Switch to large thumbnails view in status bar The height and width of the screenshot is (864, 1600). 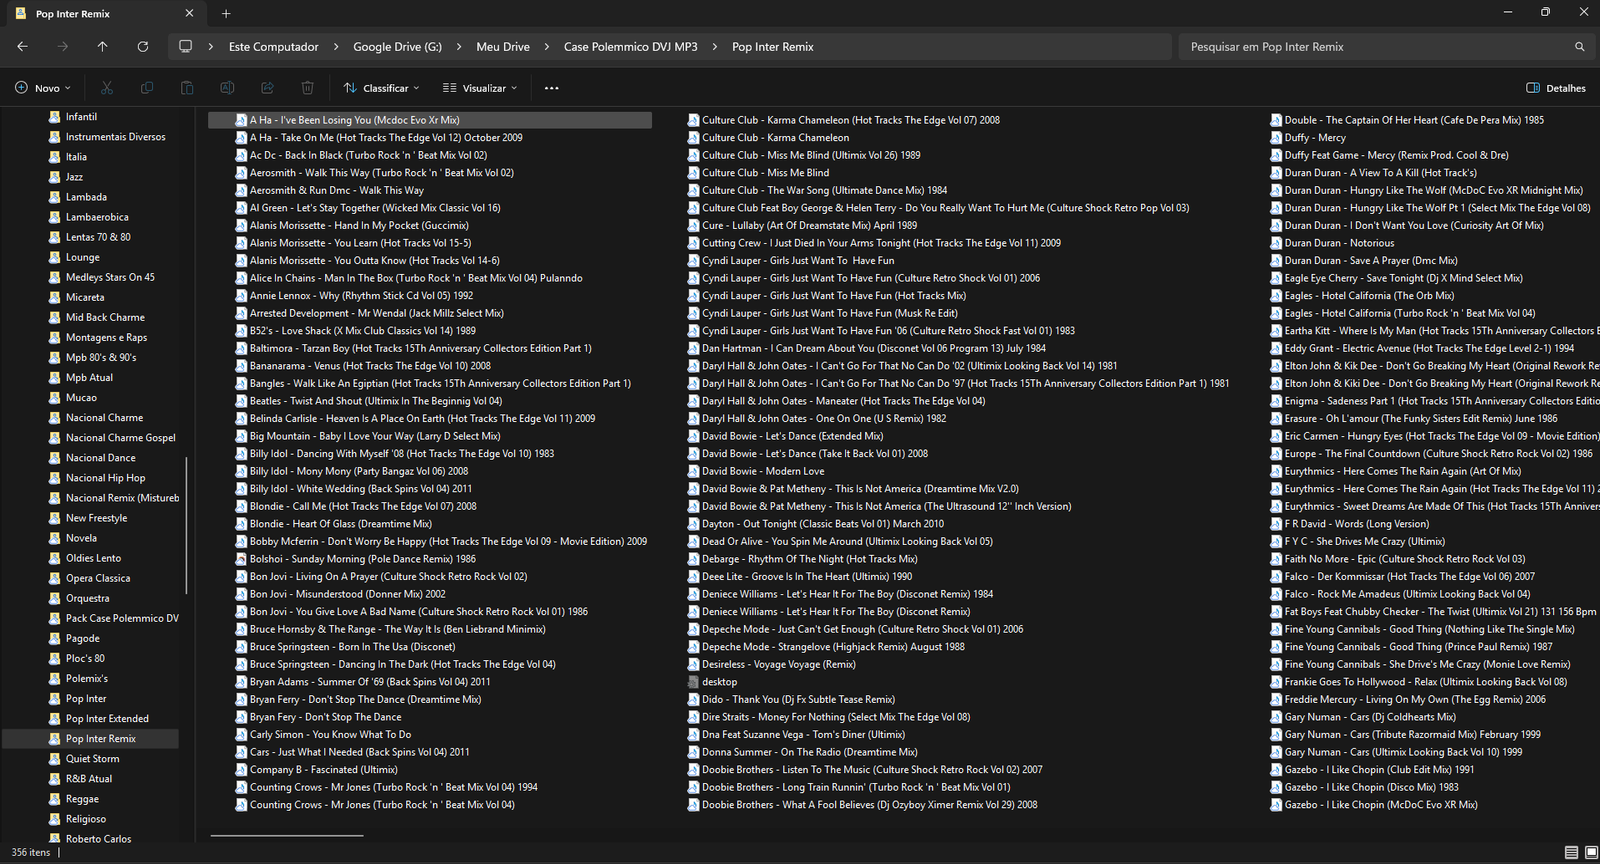click(x=1589, y=852)
